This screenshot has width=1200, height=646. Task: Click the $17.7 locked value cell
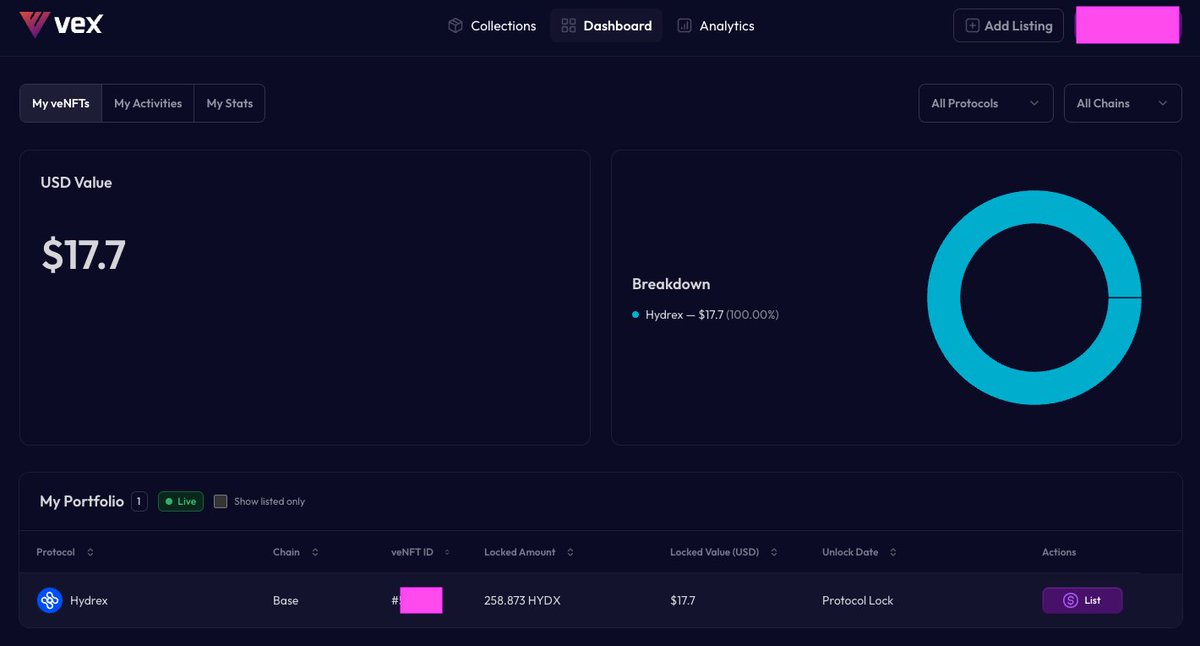[683, 601]
